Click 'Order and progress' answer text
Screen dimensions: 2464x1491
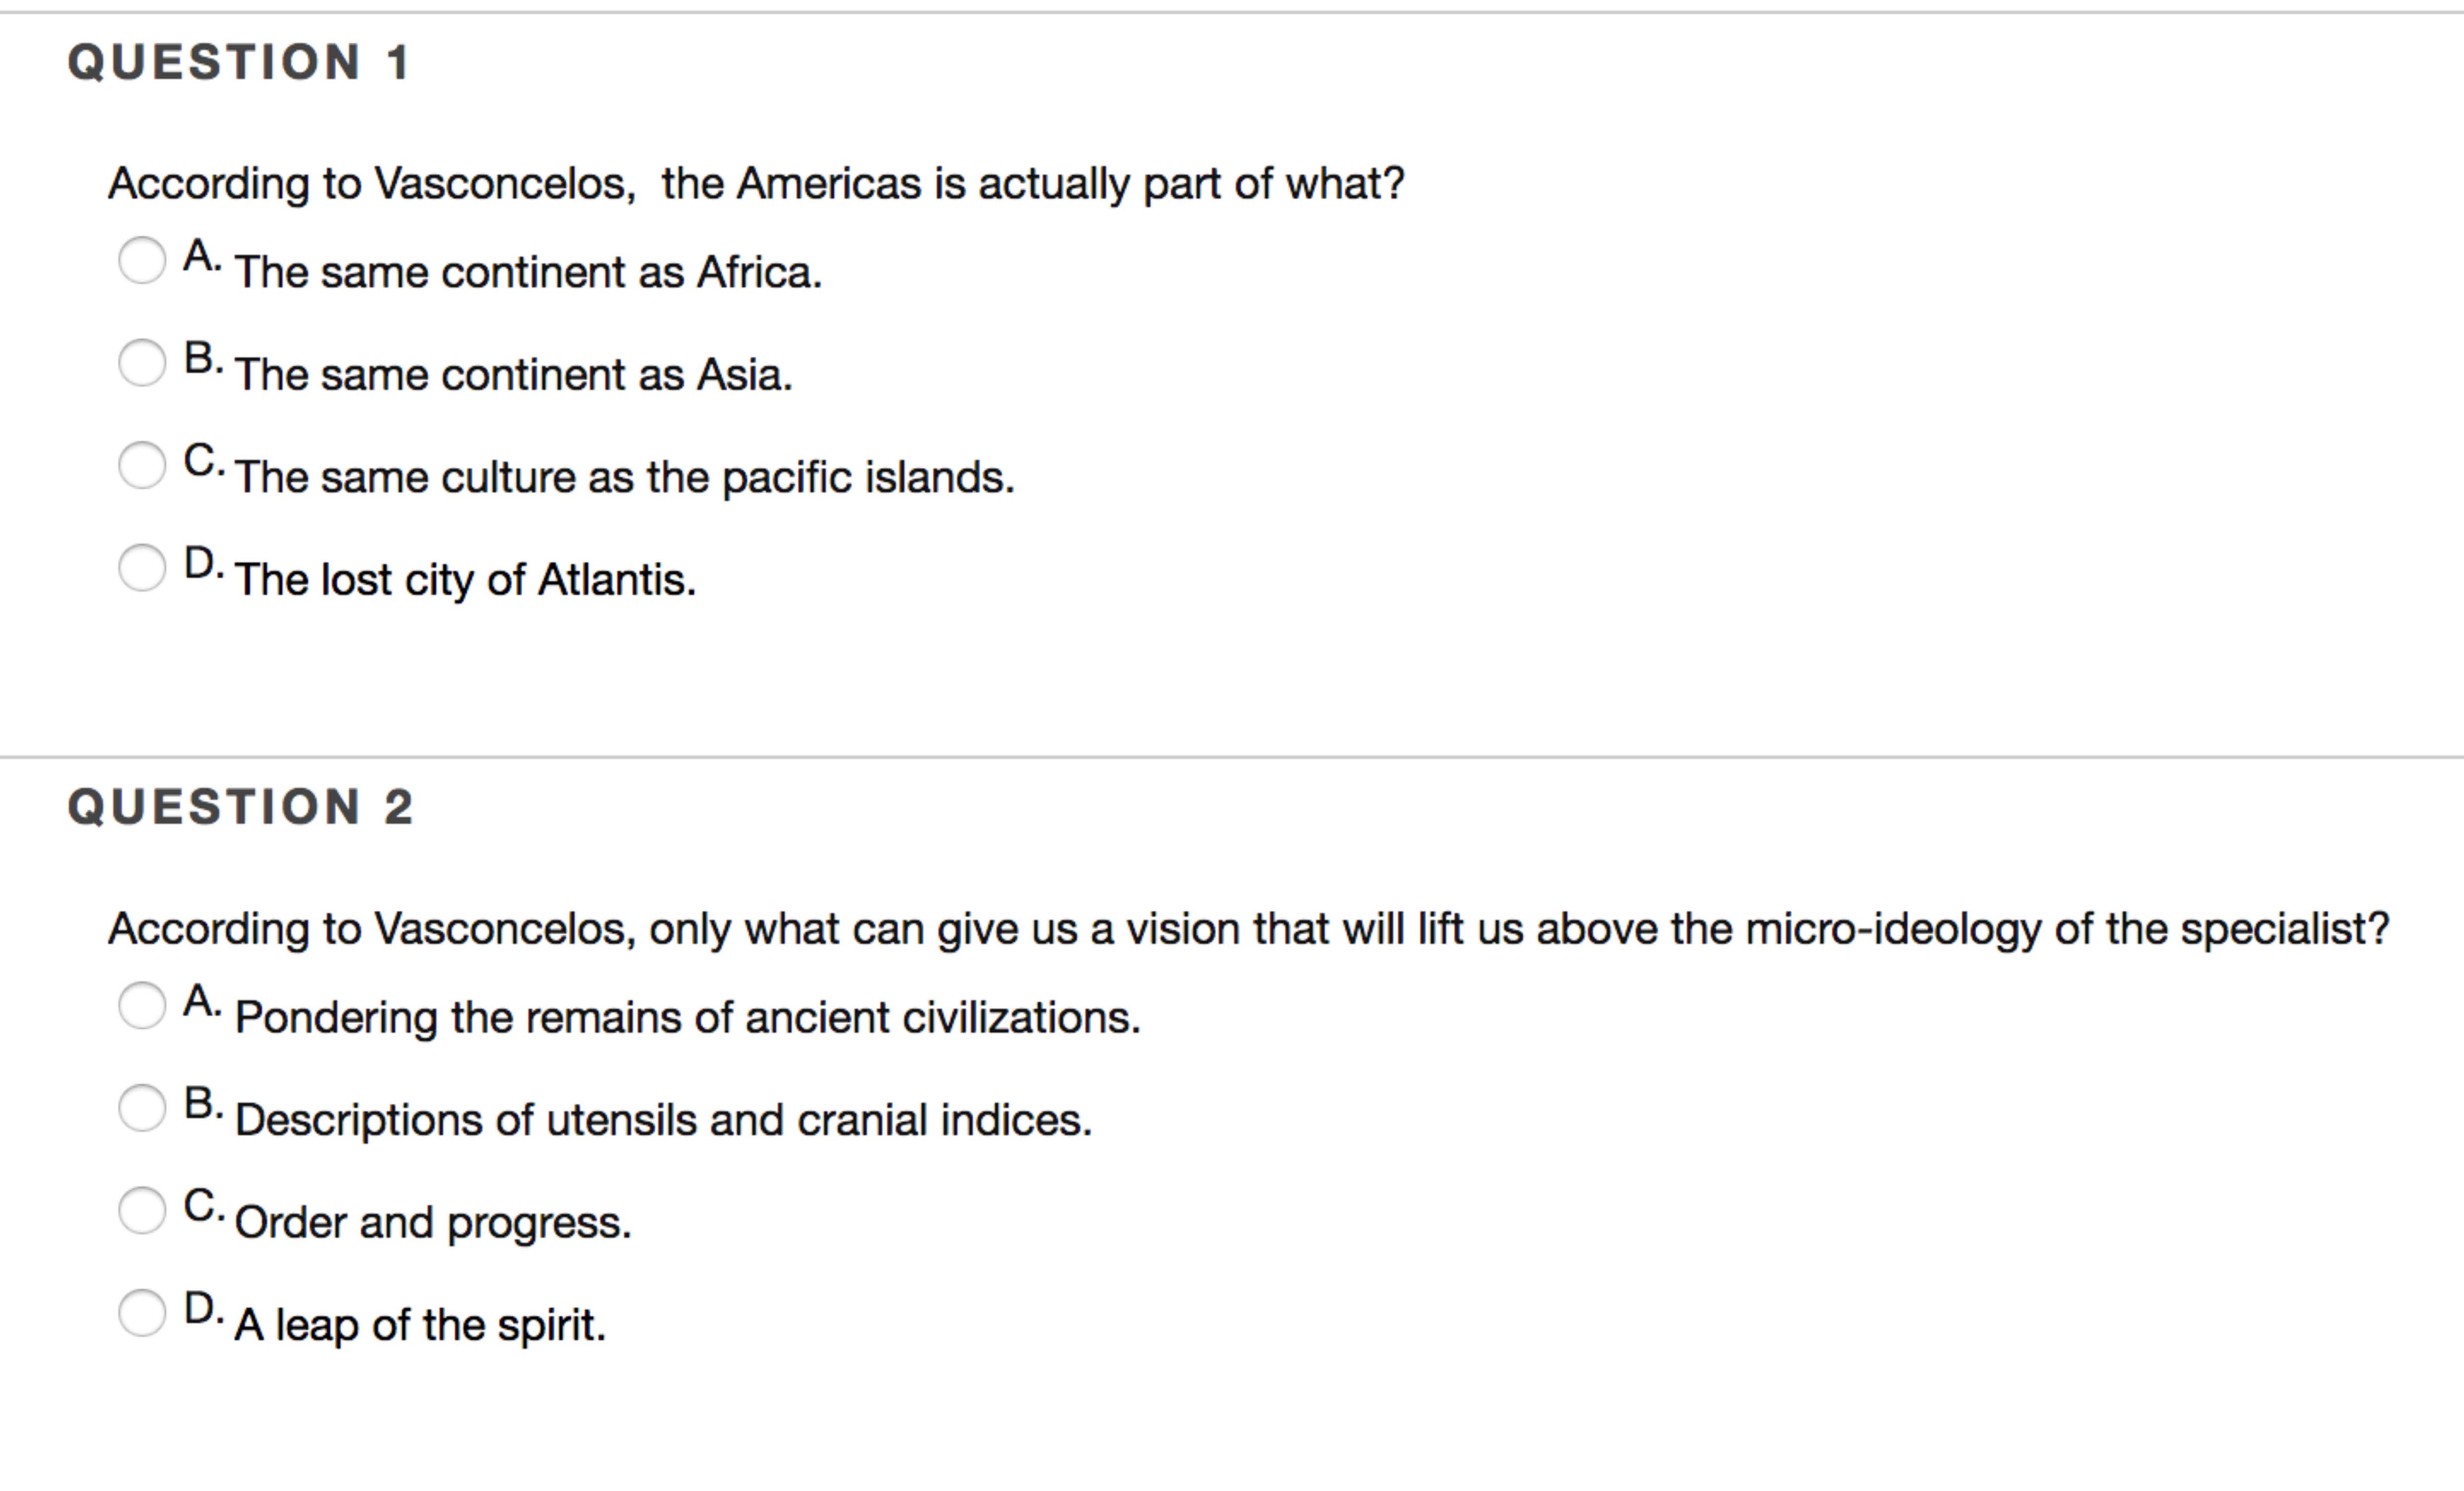coord(433,1223)
